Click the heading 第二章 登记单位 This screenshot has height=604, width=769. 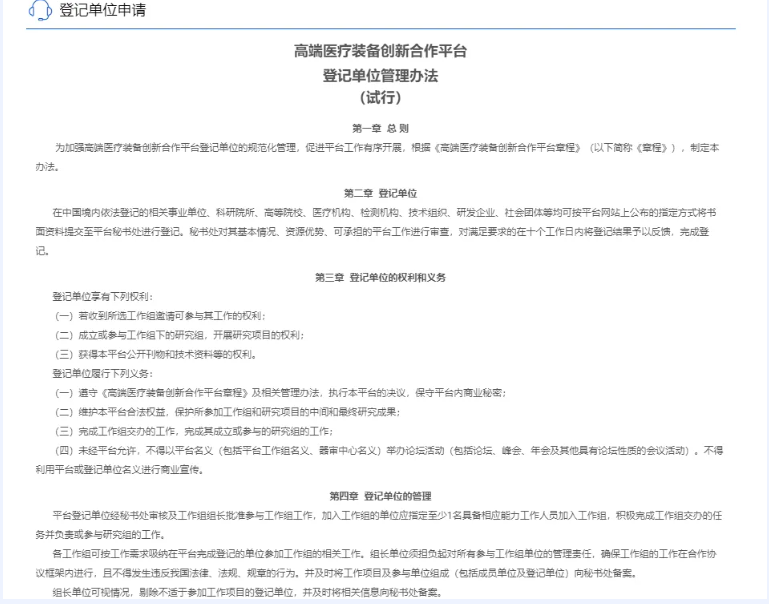pyautogui.click(x=380, y=193)
